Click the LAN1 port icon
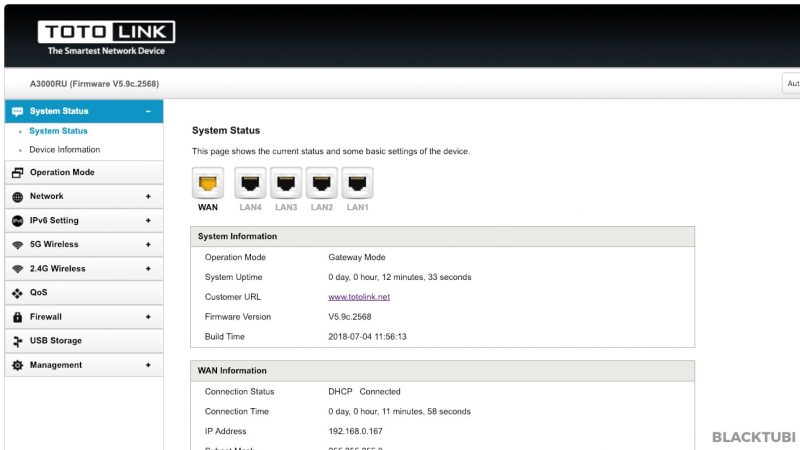The image size is (800, 450). pyautogui.click(x=357, y=183)
